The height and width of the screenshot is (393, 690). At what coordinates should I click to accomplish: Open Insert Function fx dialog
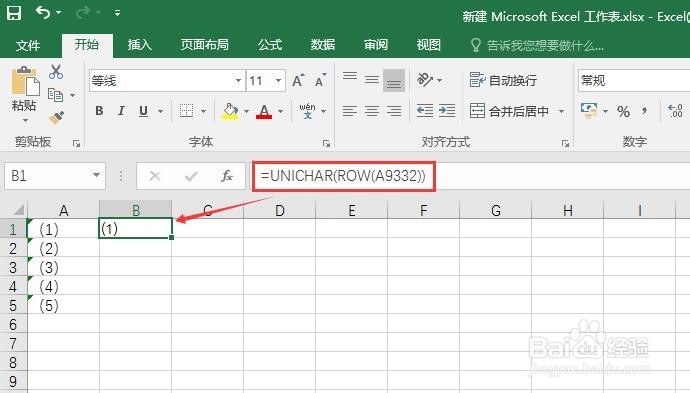point(227,176)
